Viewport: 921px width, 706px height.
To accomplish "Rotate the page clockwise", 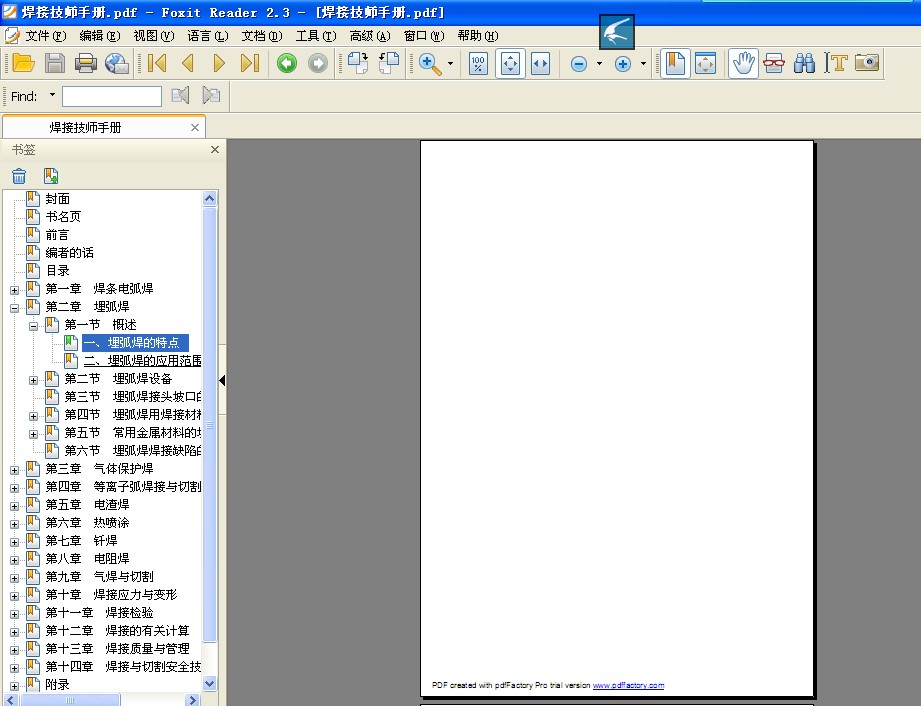I will 358,63.
